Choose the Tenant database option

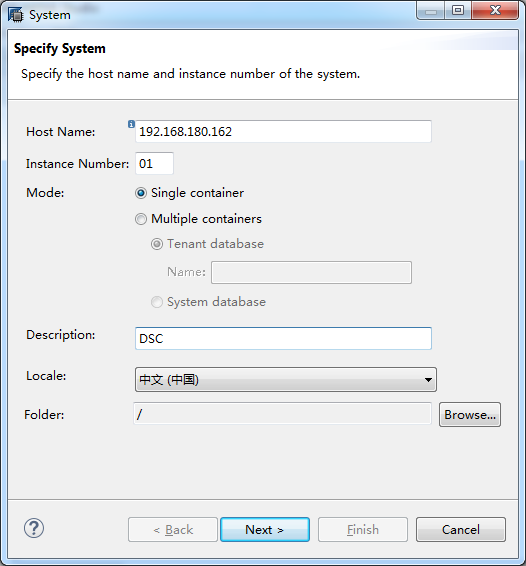(x=157, y=244)
